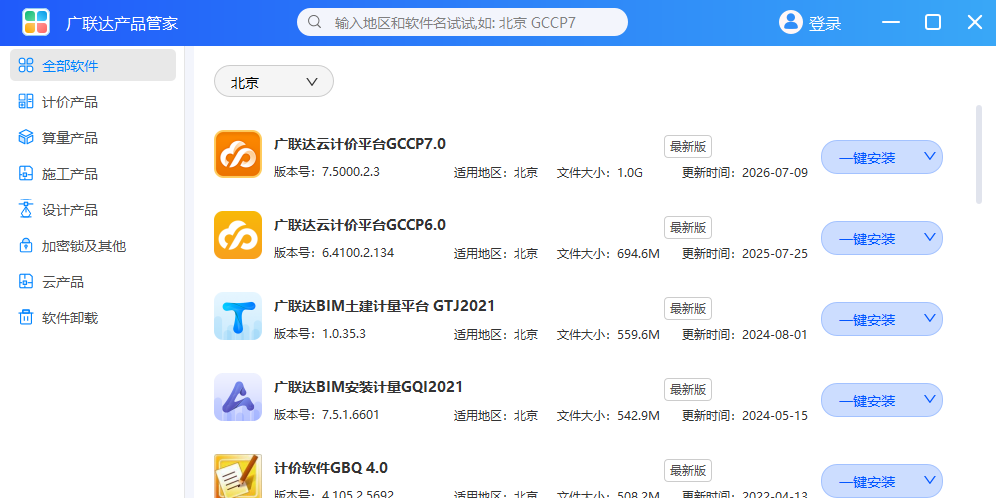The image size is (996, 498).
Task: Click the vertical scrollbar of software list
Action: 979,154
